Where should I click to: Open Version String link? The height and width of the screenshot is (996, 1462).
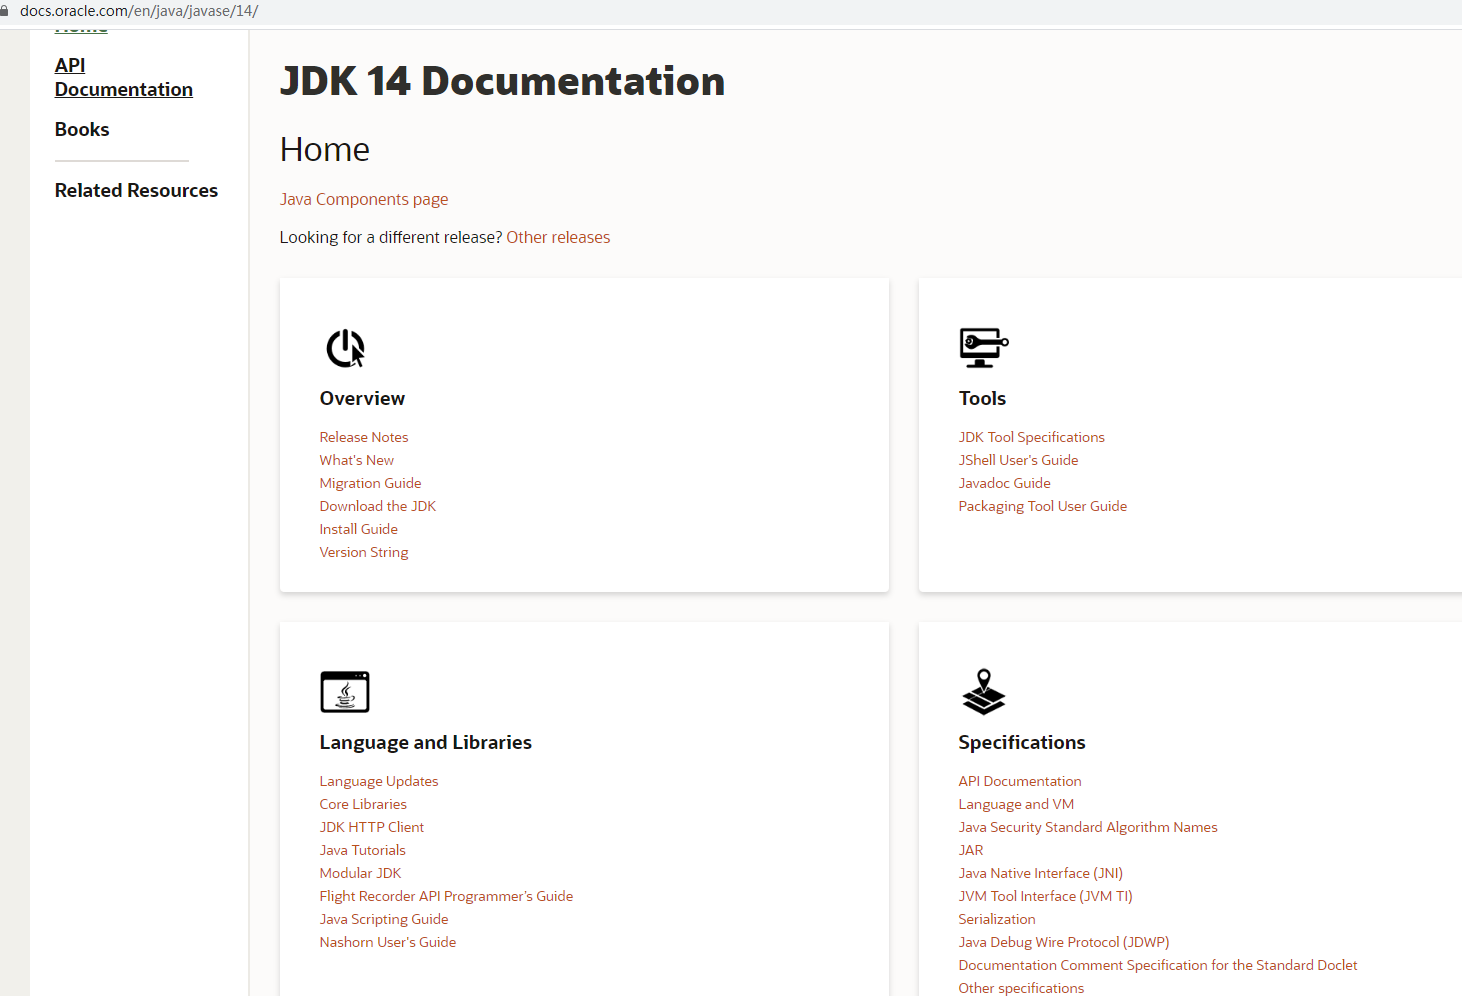tap(364, 552)
